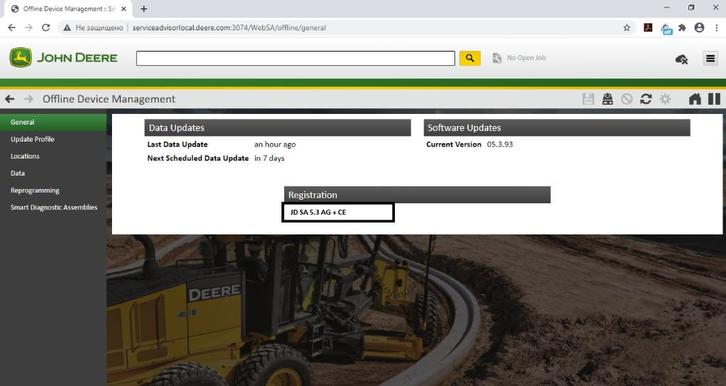Viewport: 726px width, 386px height.
Task: Bookmark page with star icon
Action: point(626,28)
